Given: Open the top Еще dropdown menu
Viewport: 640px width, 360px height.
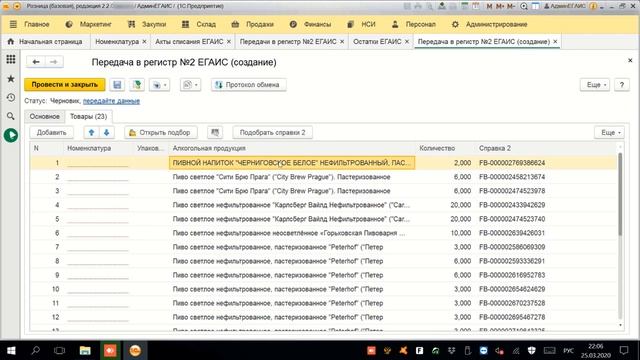Looking at the screenshot, I should click(595, 85).
